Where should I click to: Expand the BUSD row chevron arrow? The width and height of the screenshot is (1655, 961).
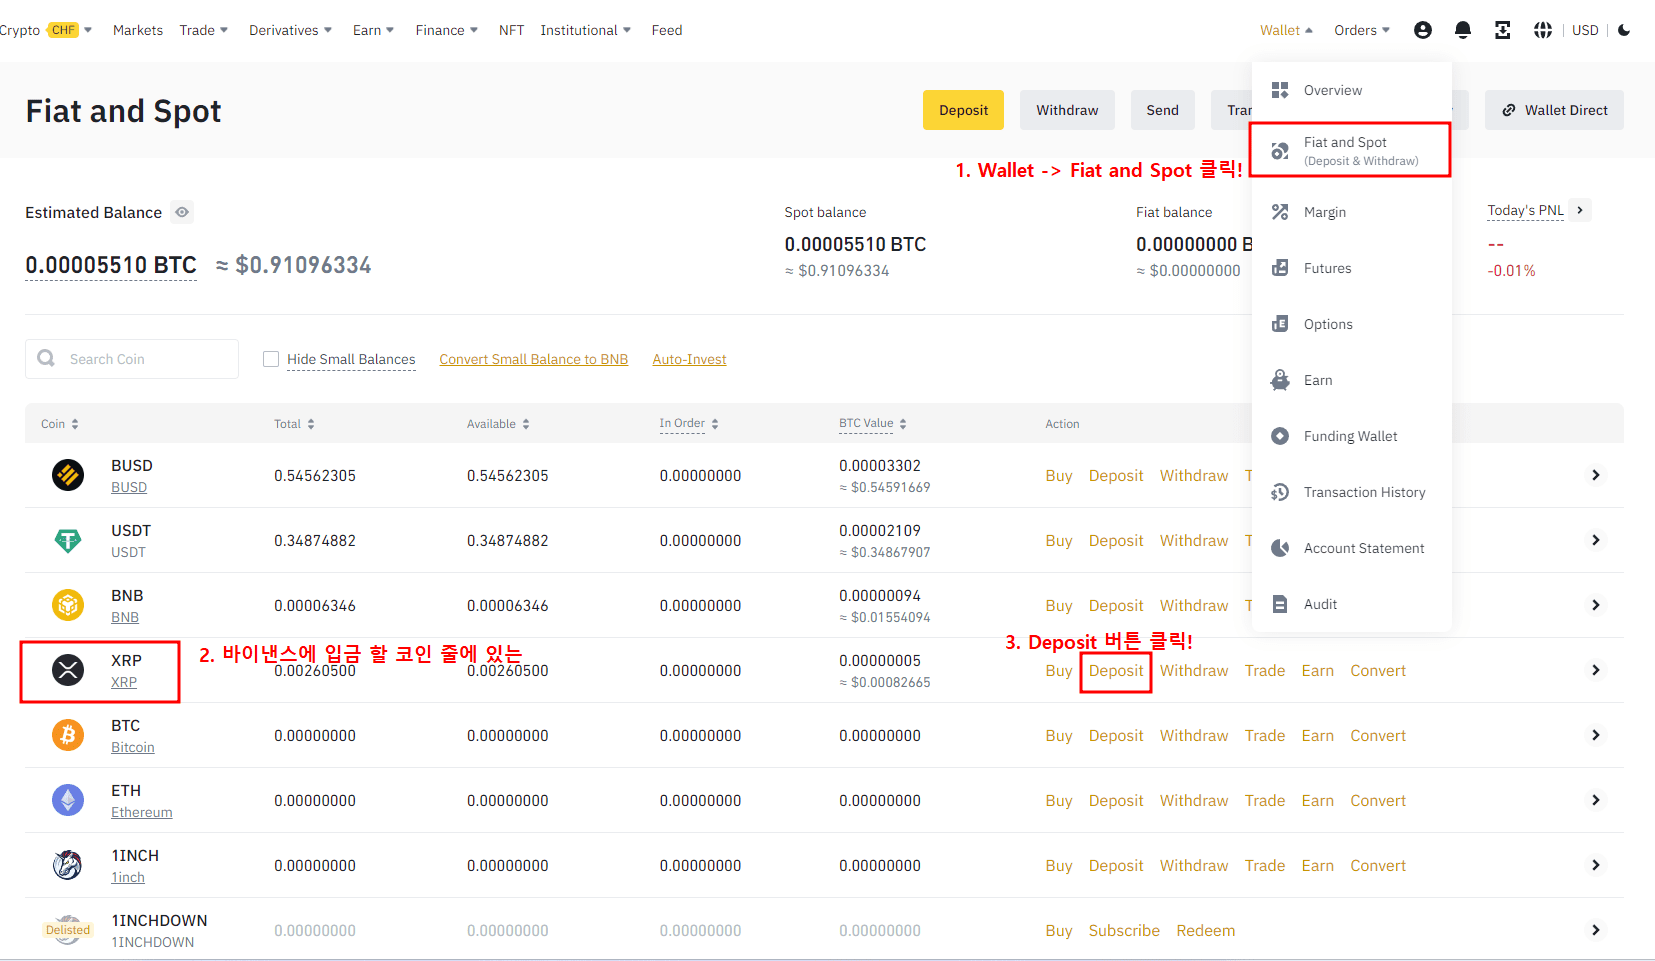(x=1595, y=475)
